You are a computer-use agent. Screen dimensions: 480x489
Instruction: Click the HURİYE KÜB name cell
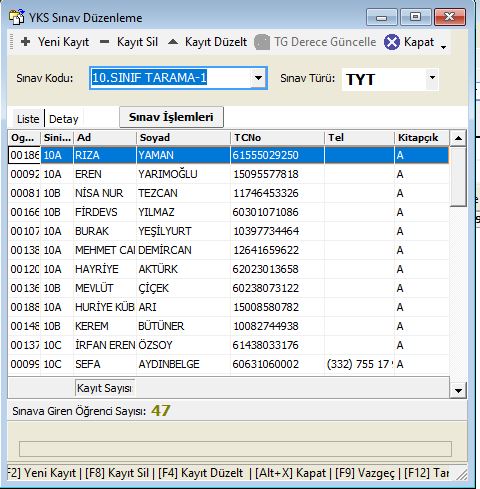pos(105,307)
